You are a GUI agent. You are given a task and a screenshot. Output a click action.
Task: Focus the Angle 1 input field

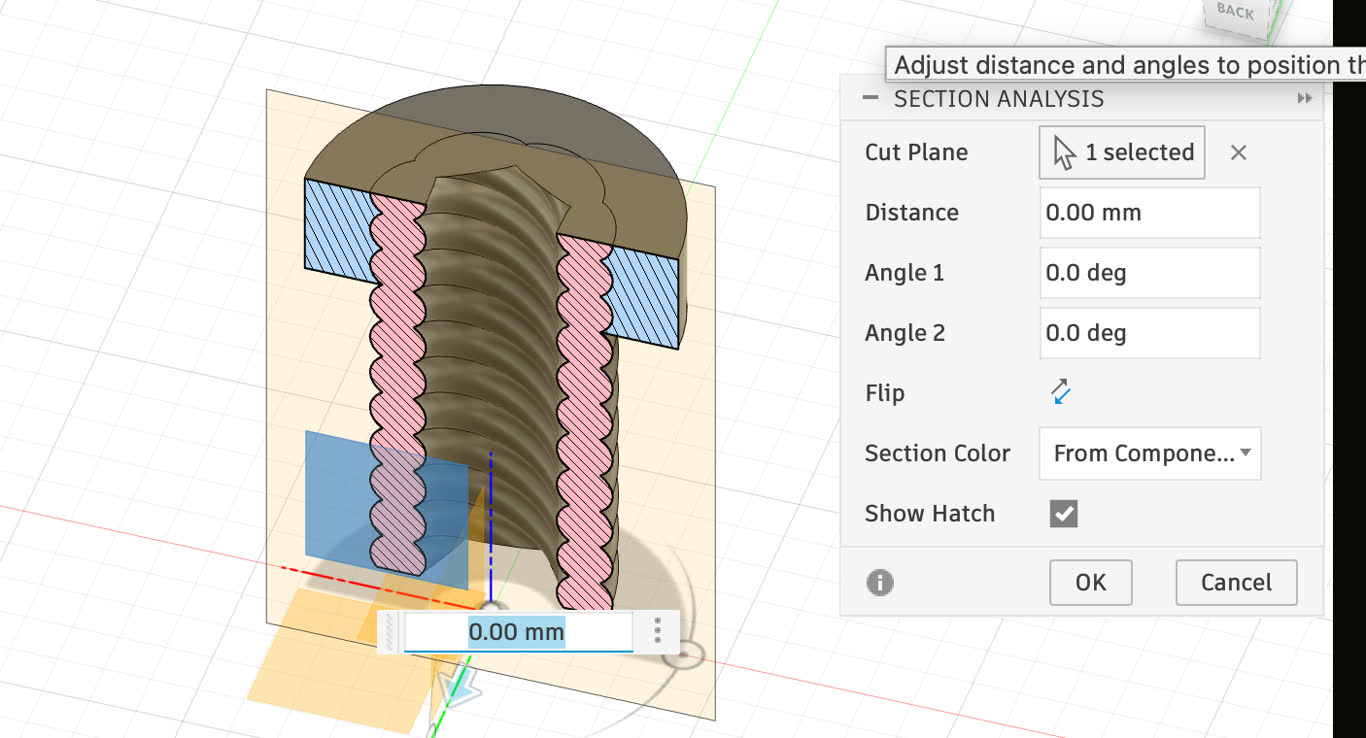click(1150, 273)
